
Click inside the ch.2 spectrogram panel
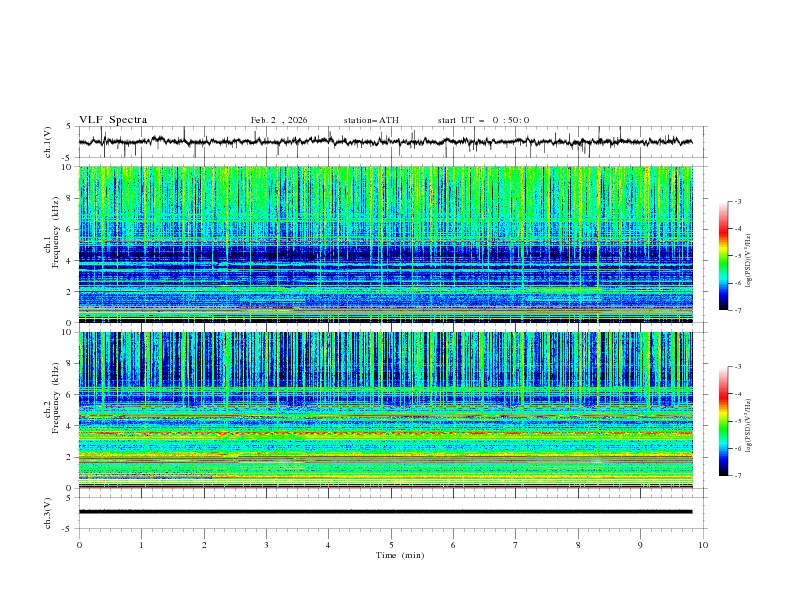(x=390, y=409)
